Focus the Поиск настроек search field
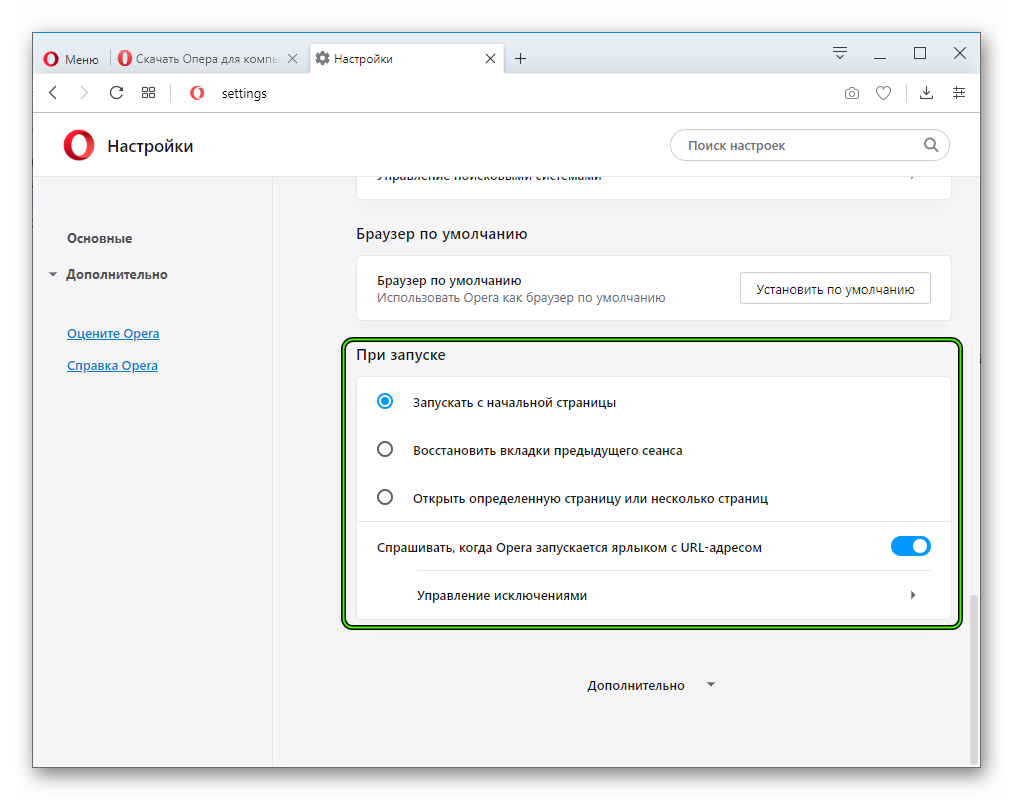 tap(809, 145)
